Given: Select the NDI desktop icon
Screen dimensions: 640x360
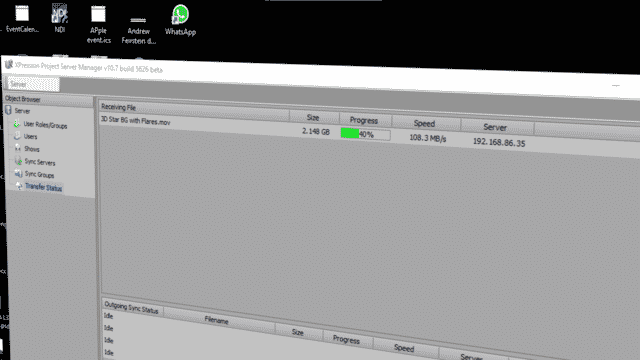Looking at the screenshot, I should pos(60,18).
